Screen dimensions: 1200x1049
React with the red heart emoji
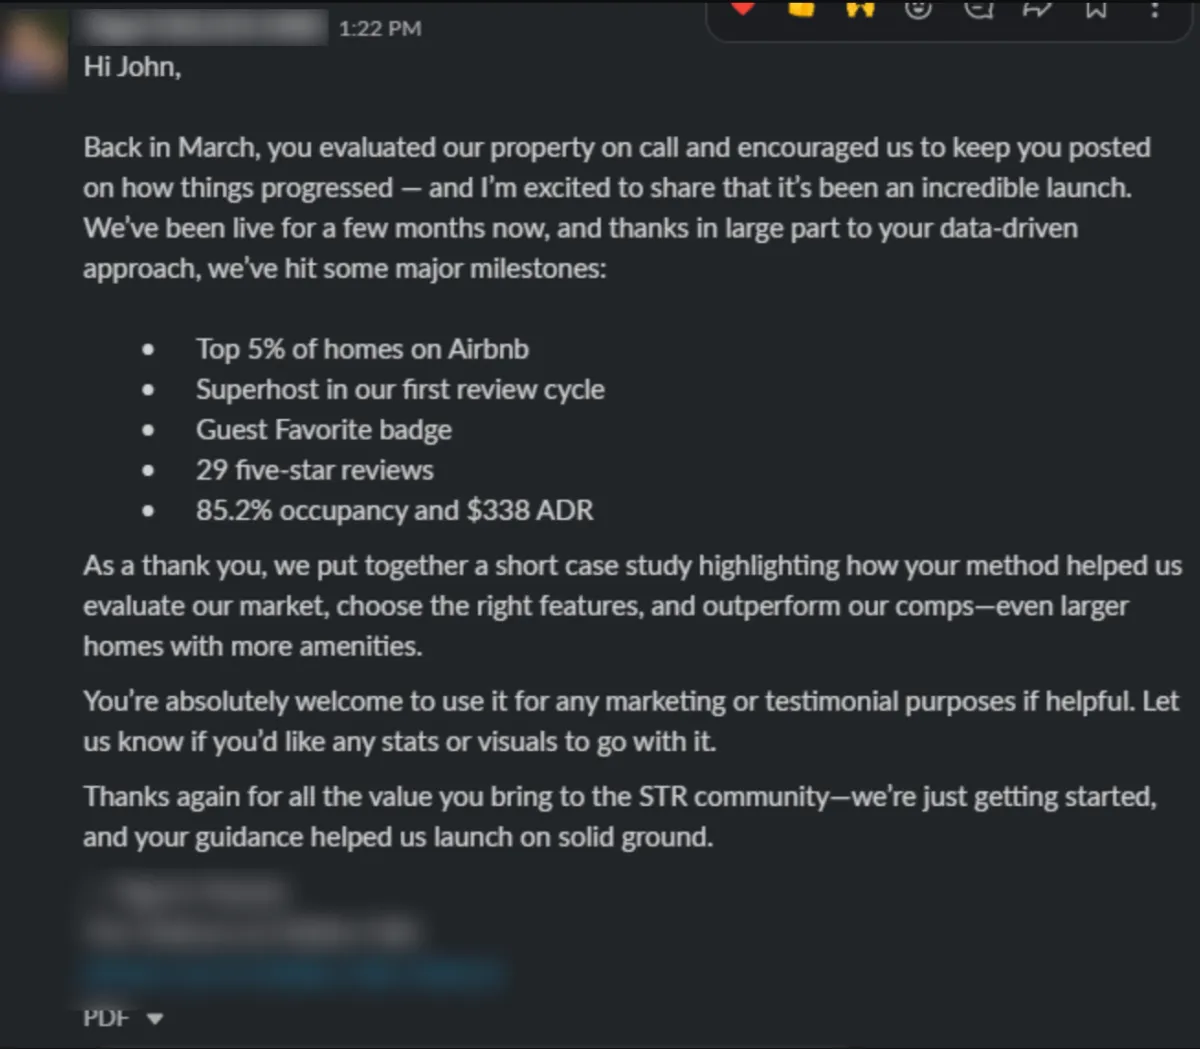742,8
